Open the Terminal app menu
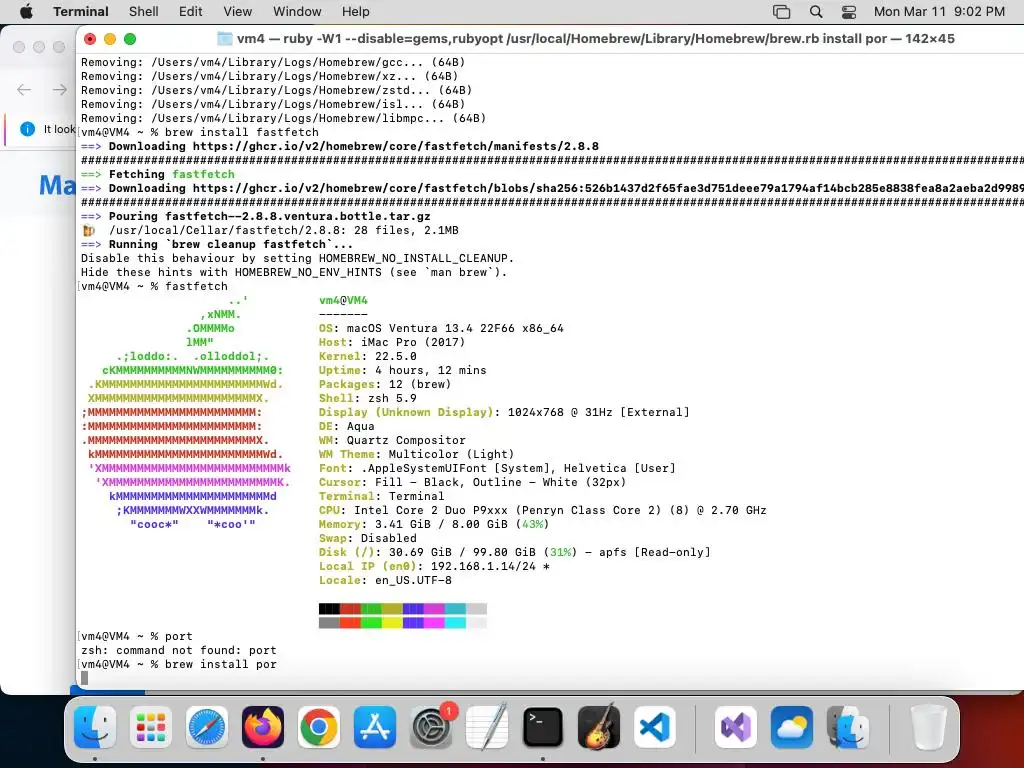 pos(81,12)
